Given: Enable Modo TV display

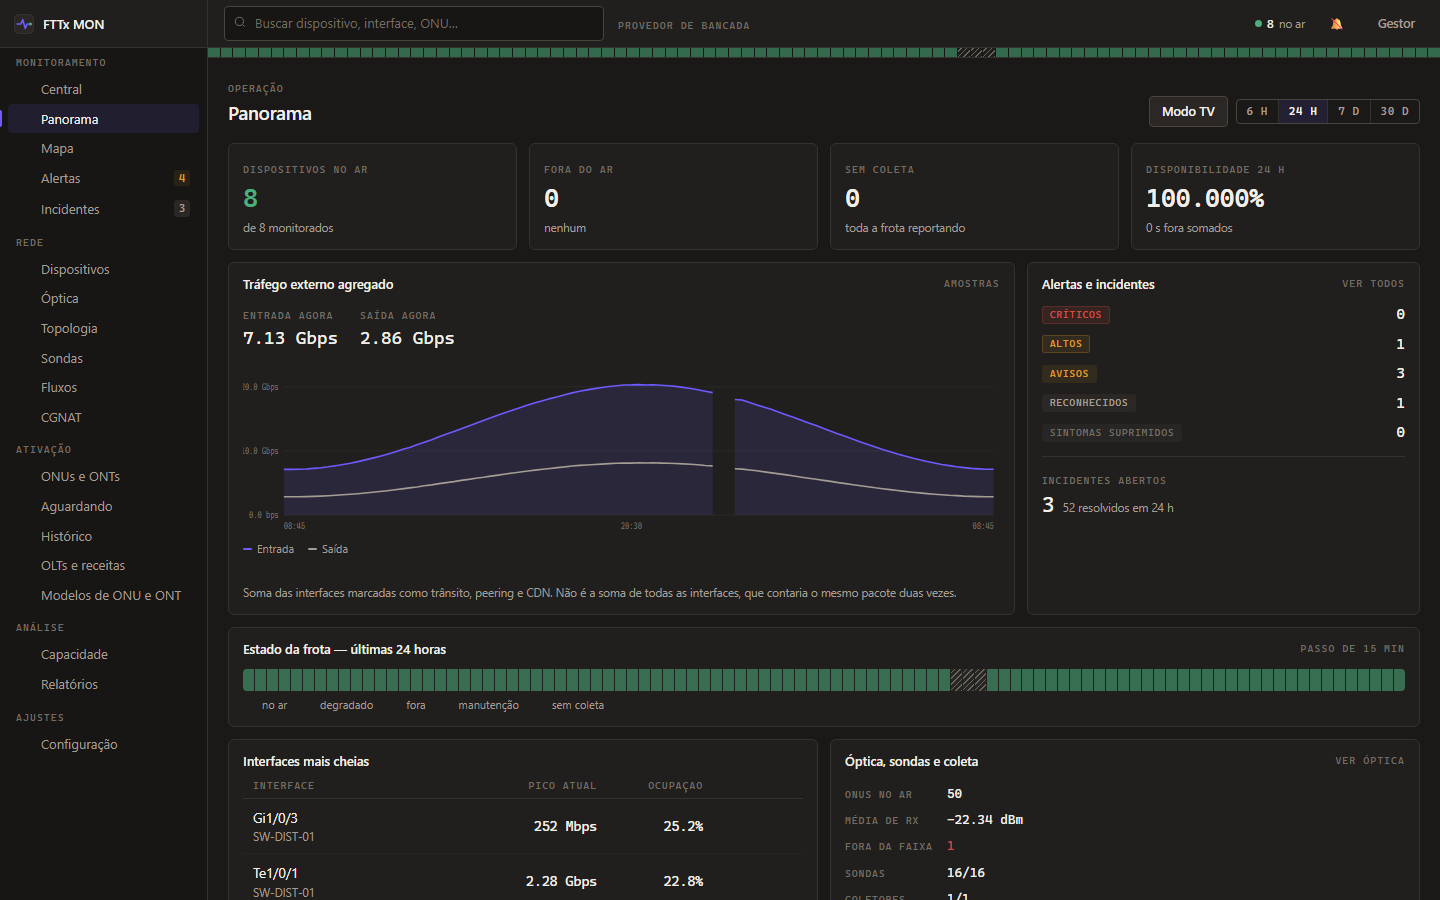Looking at the screenshot, I should [x=1188, y=111].
